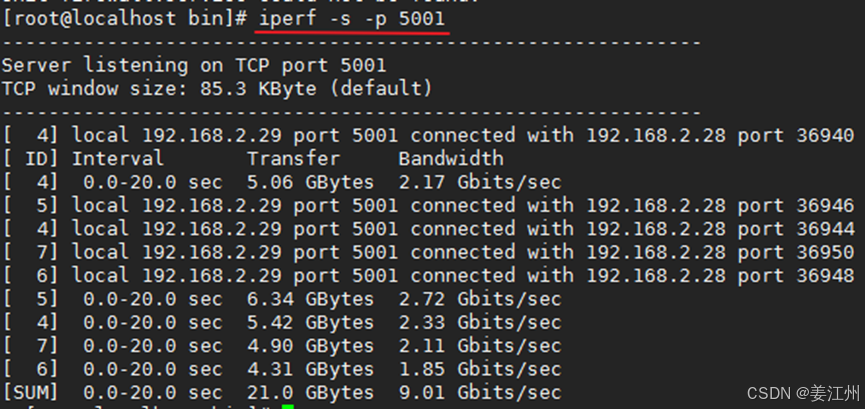Screen dimensions: 865x409
Task: Click the '9.01 Gbits/sec' total bandwidth value
Action: [480, 392]
